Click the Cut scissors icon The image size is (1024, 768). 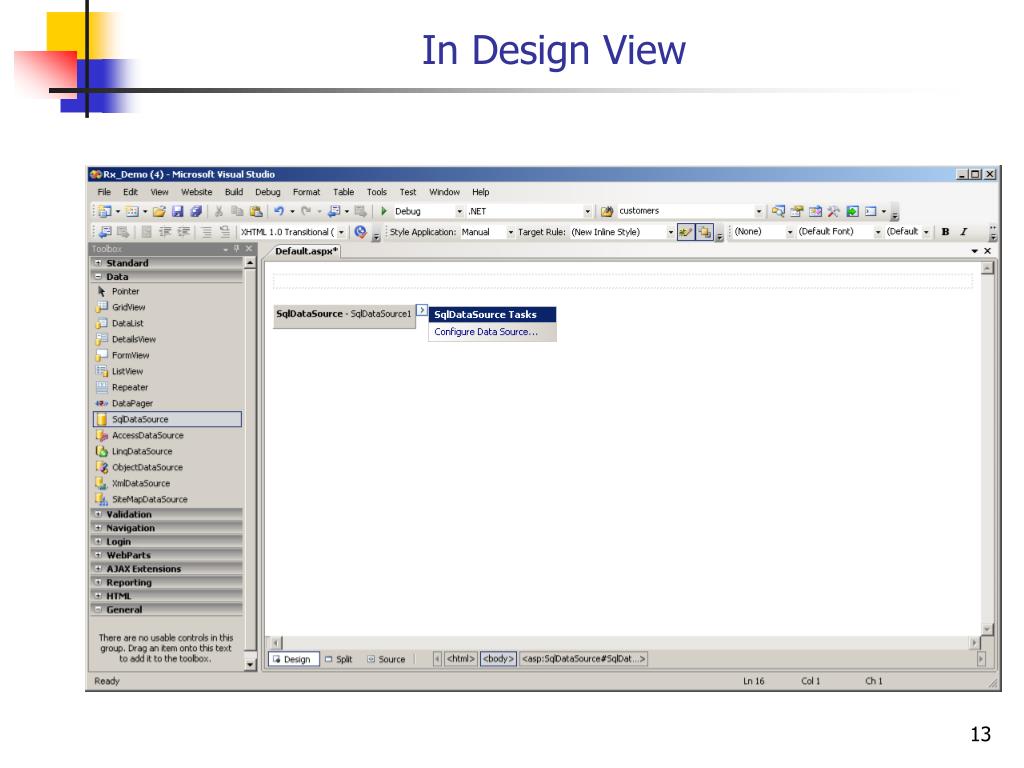[219, 211]
